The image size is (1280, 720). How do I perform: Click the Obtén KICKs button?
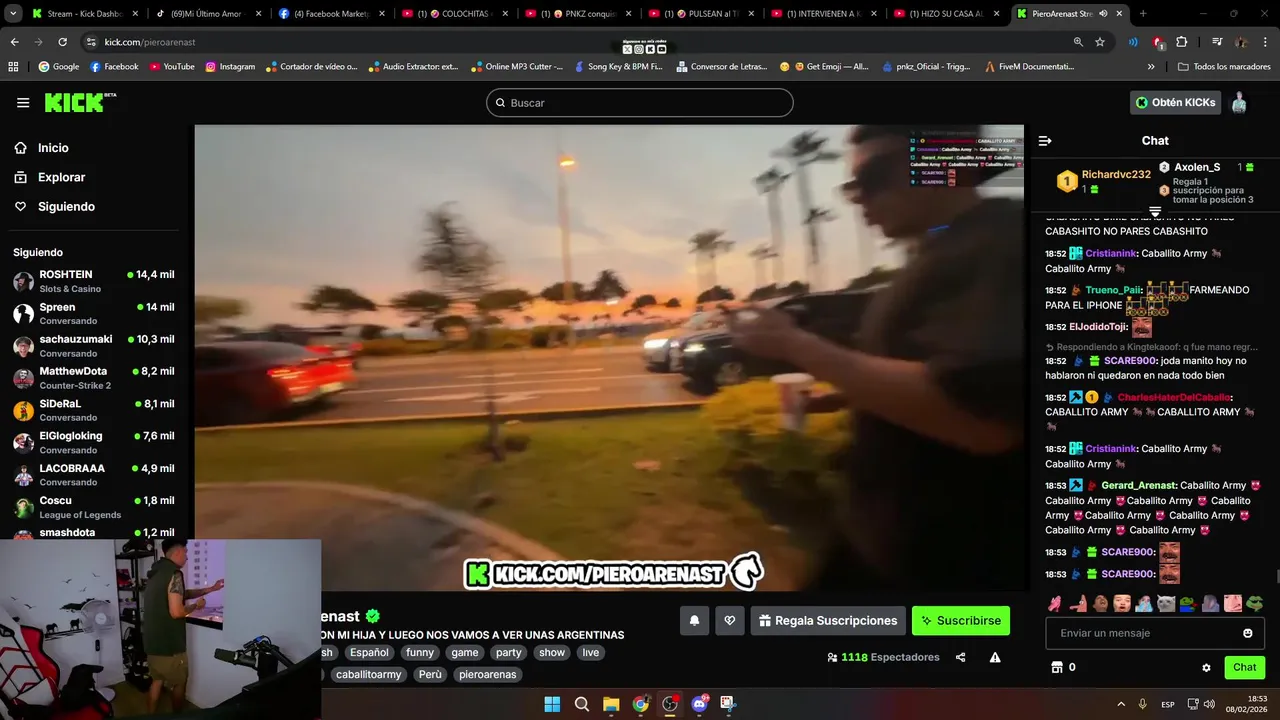1176,102
